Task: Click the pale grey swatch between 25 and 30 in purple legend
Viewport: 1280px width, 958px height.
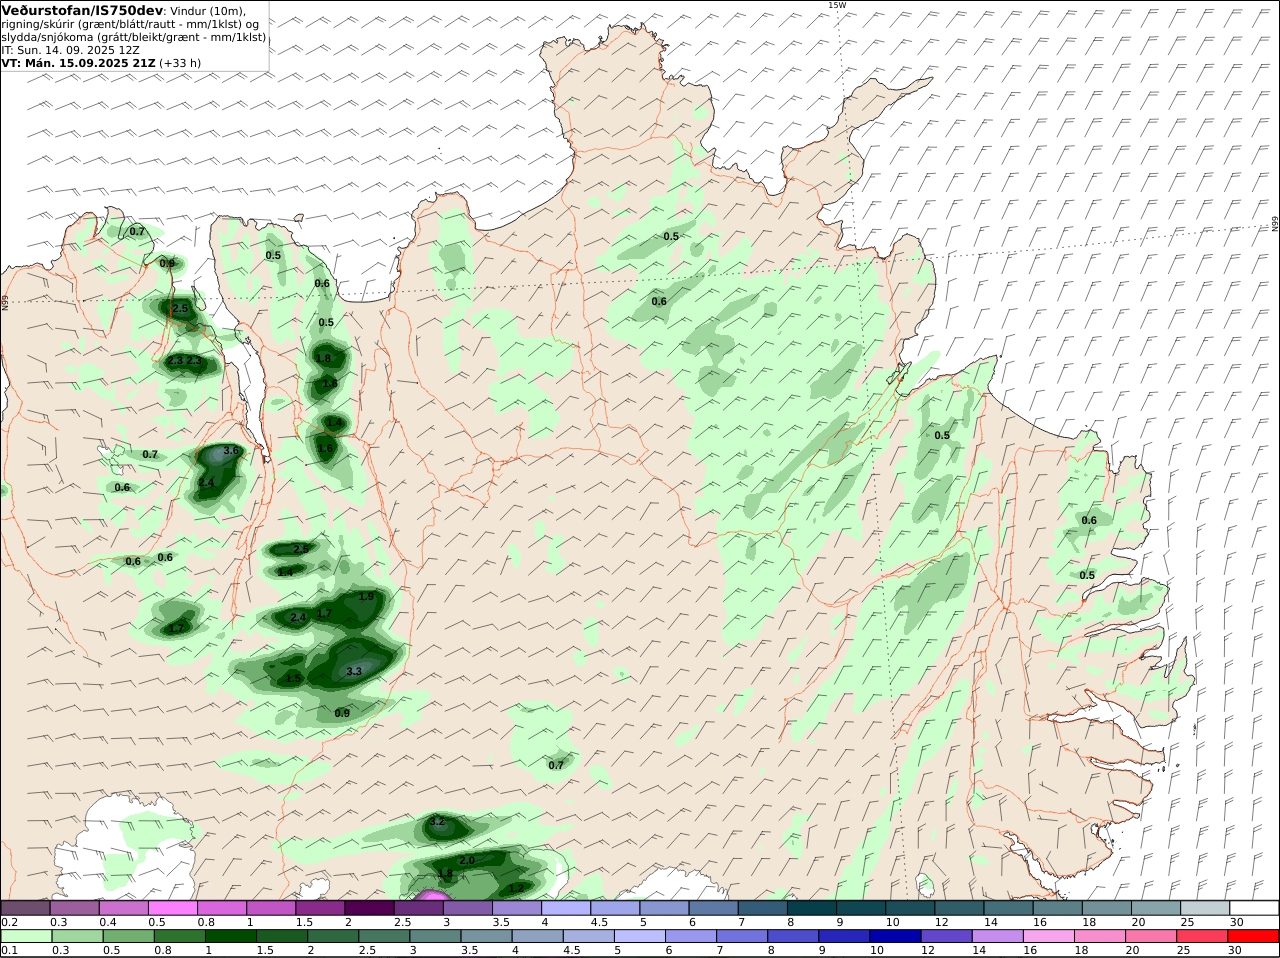Action: coord(1206,907)
